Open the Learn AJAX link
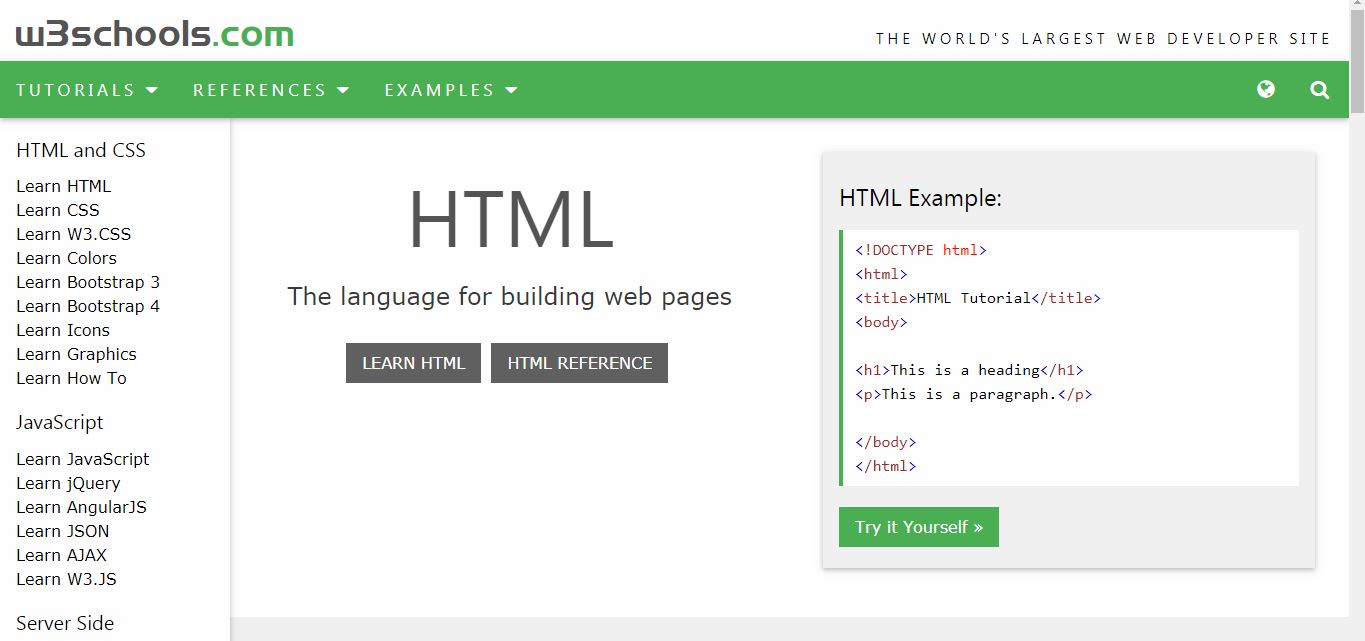Viewport: 1365px width, 641px height. [62, 555]
